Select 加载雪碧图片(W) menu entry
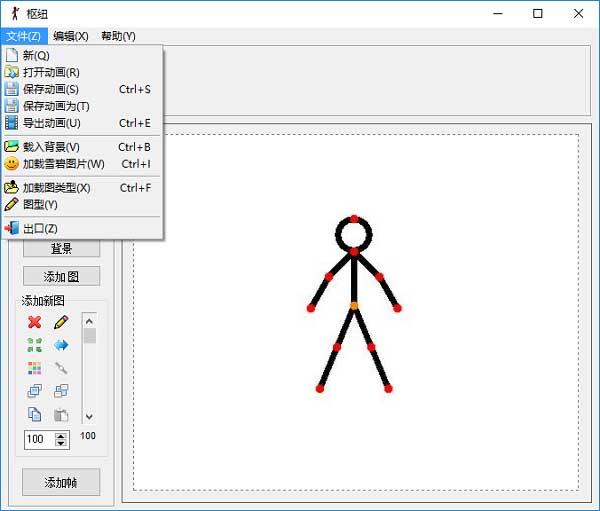The height and width of the screenshot is (511, 600). click(82, 164)
